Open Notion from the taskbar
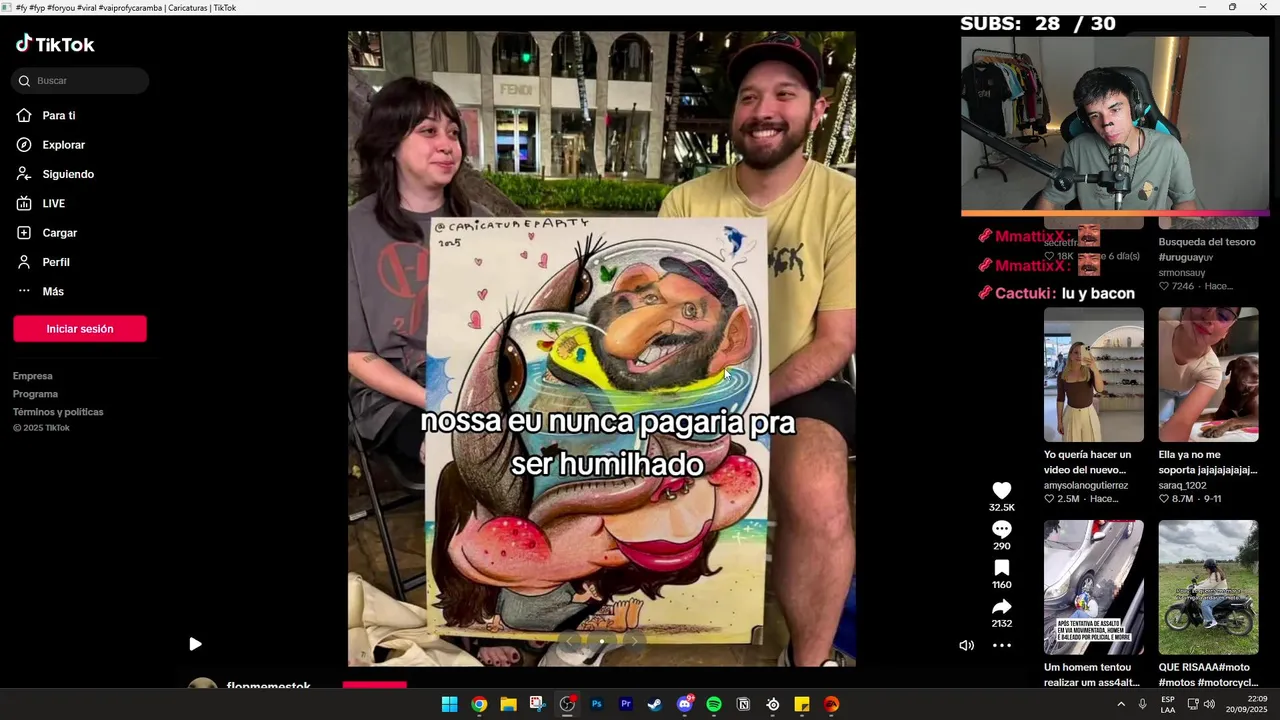This screenshot has width=1280, height=720. click(x=743, y=704)
